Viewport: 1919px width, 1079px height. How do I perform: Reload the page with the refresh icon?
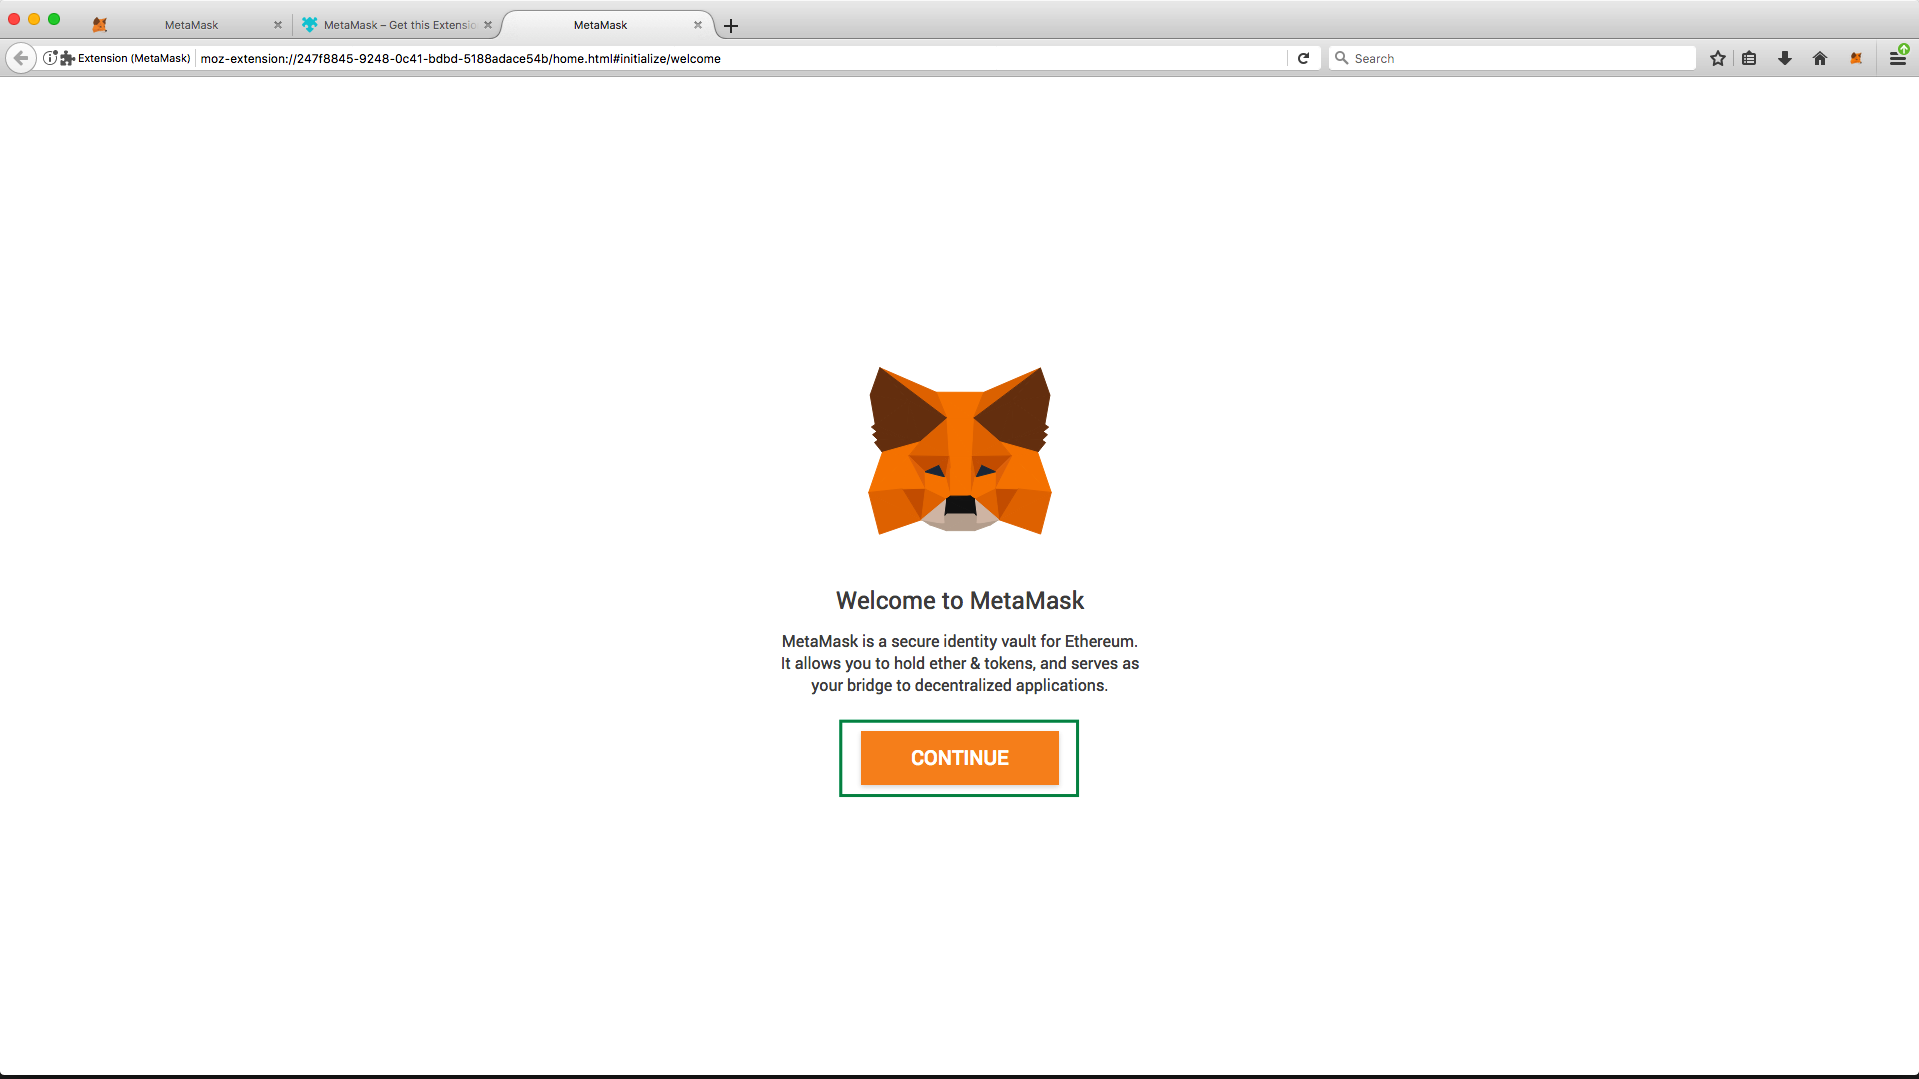(1303, 58)
